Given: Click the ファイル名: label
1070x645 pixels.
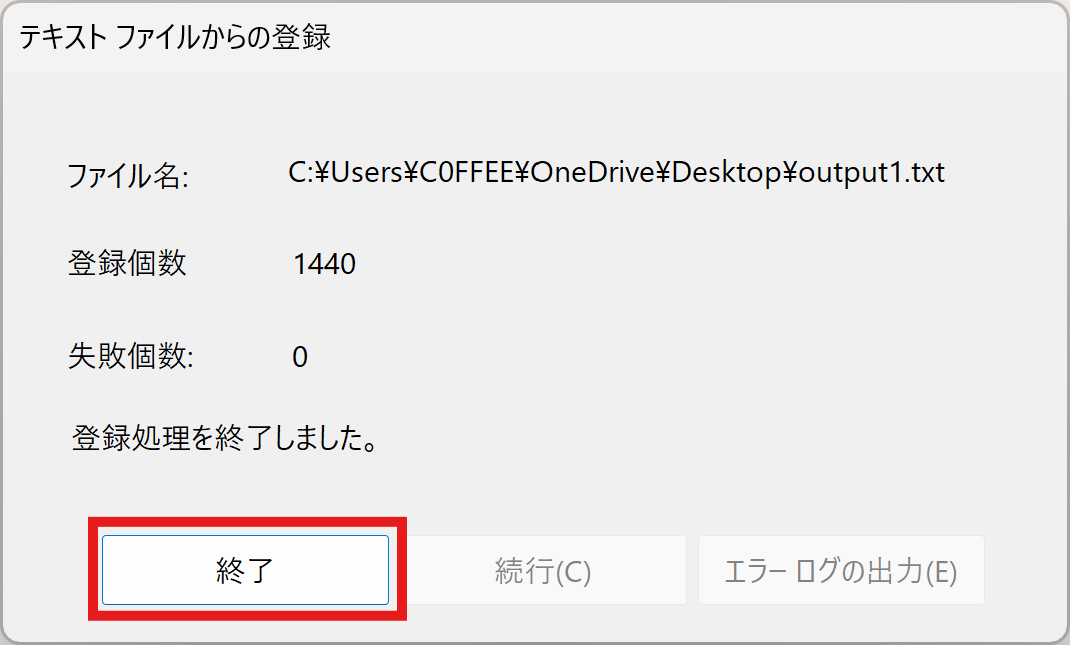Looking at the screenshot, I should coord(128,176).
